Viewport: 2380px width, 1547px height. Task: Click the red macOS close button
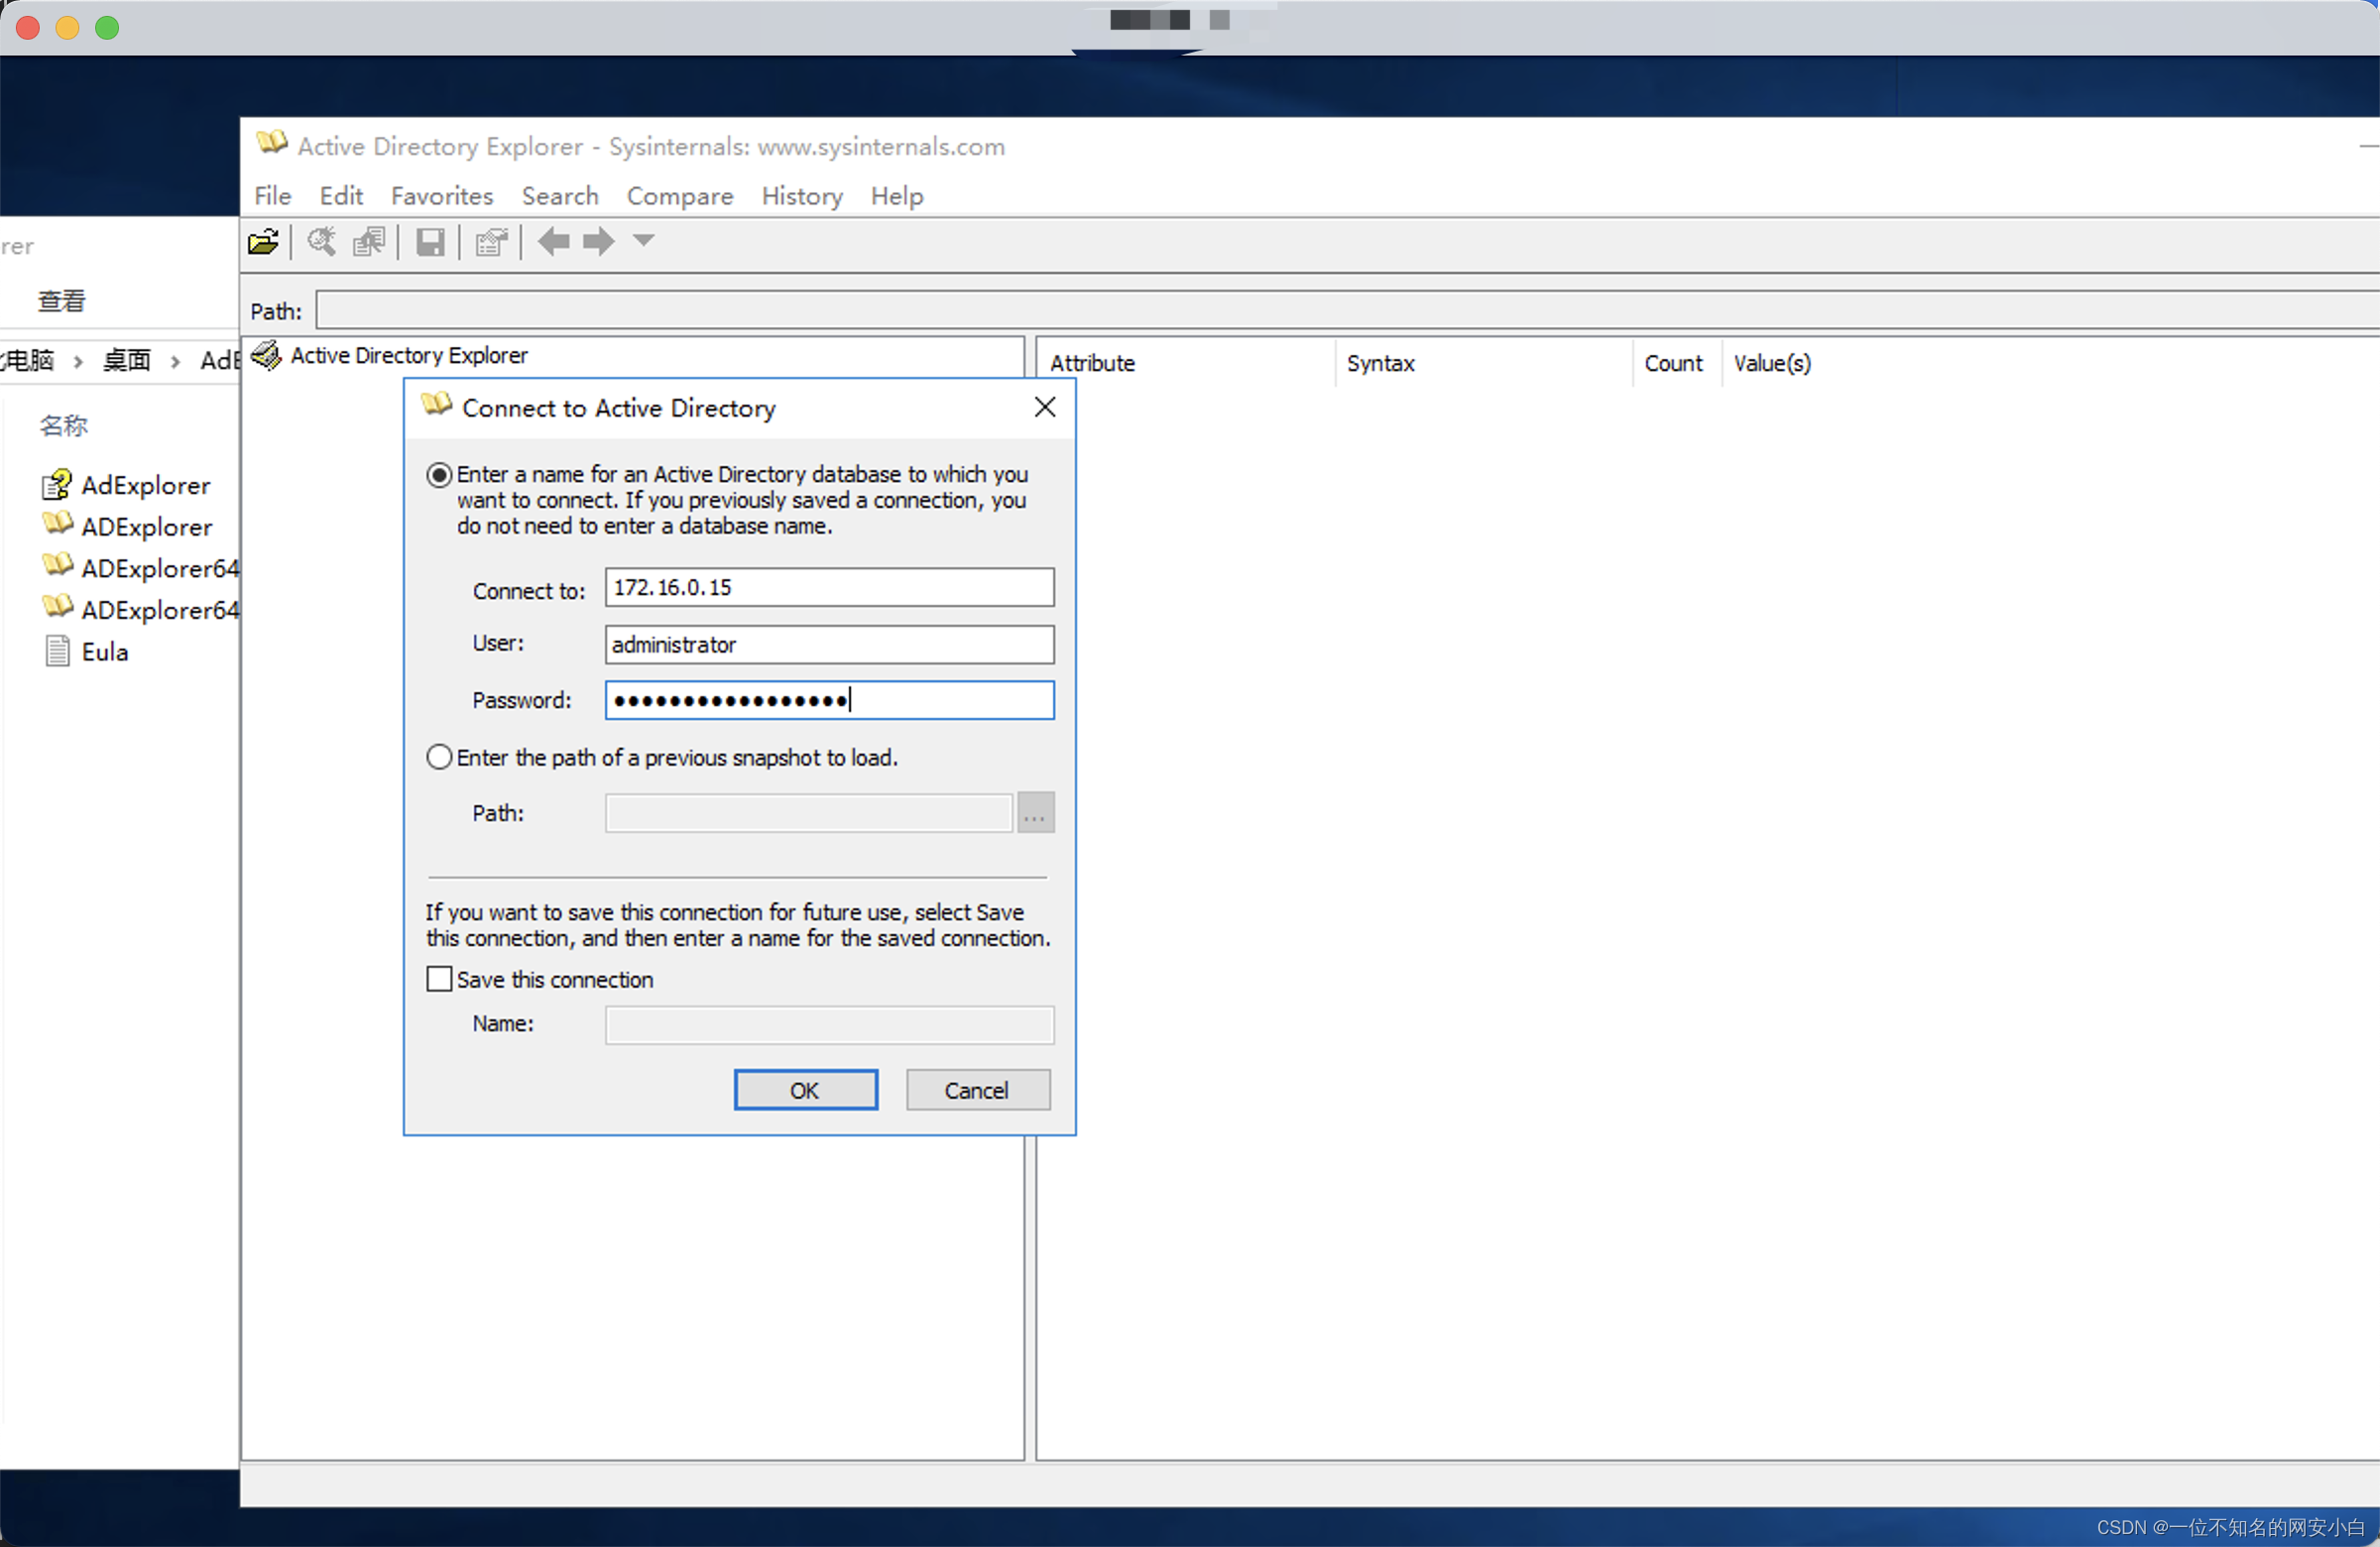point(28,27)
